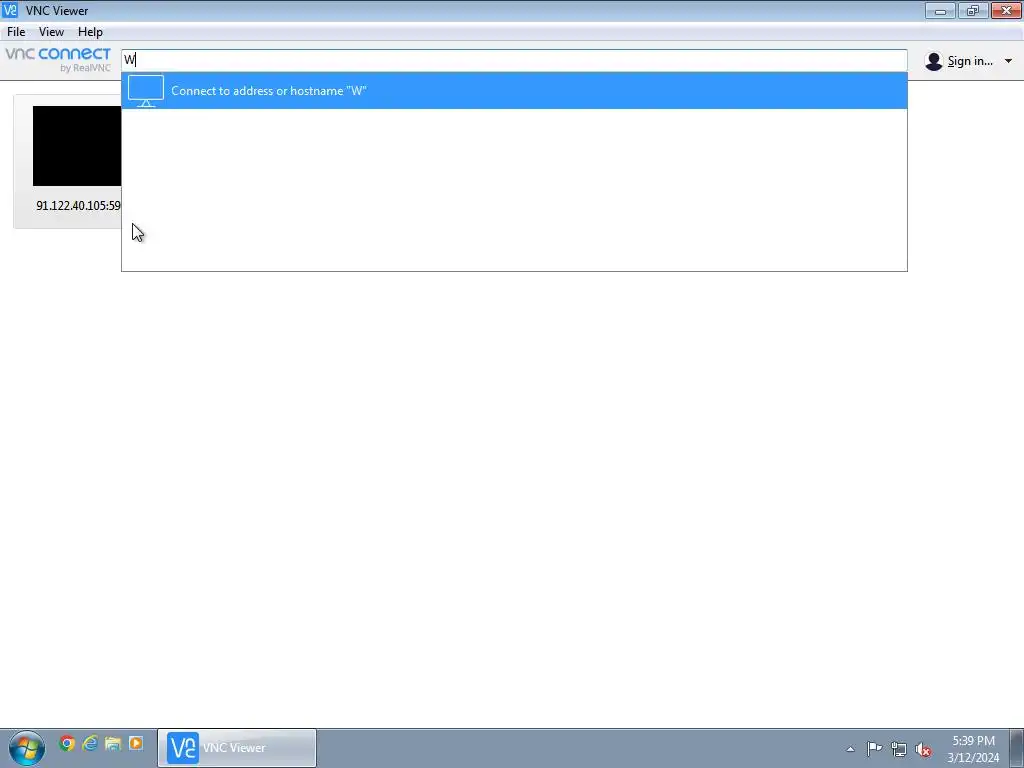This screenshot has height=768, width=1024.
Task: Open the 91.122.40.105 connection thumbnail
Action: (77, 146)
